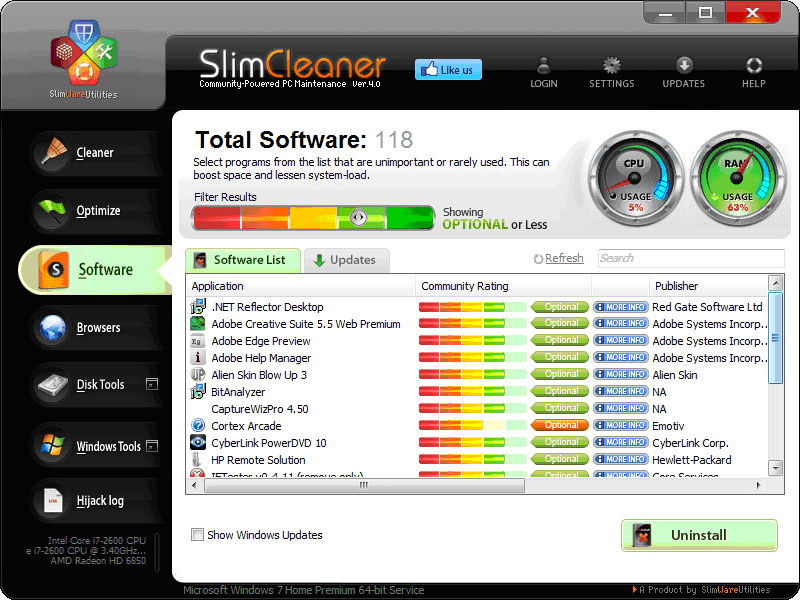
Task: Open the Optimize green flag icon
Action: tap(53, 210)
